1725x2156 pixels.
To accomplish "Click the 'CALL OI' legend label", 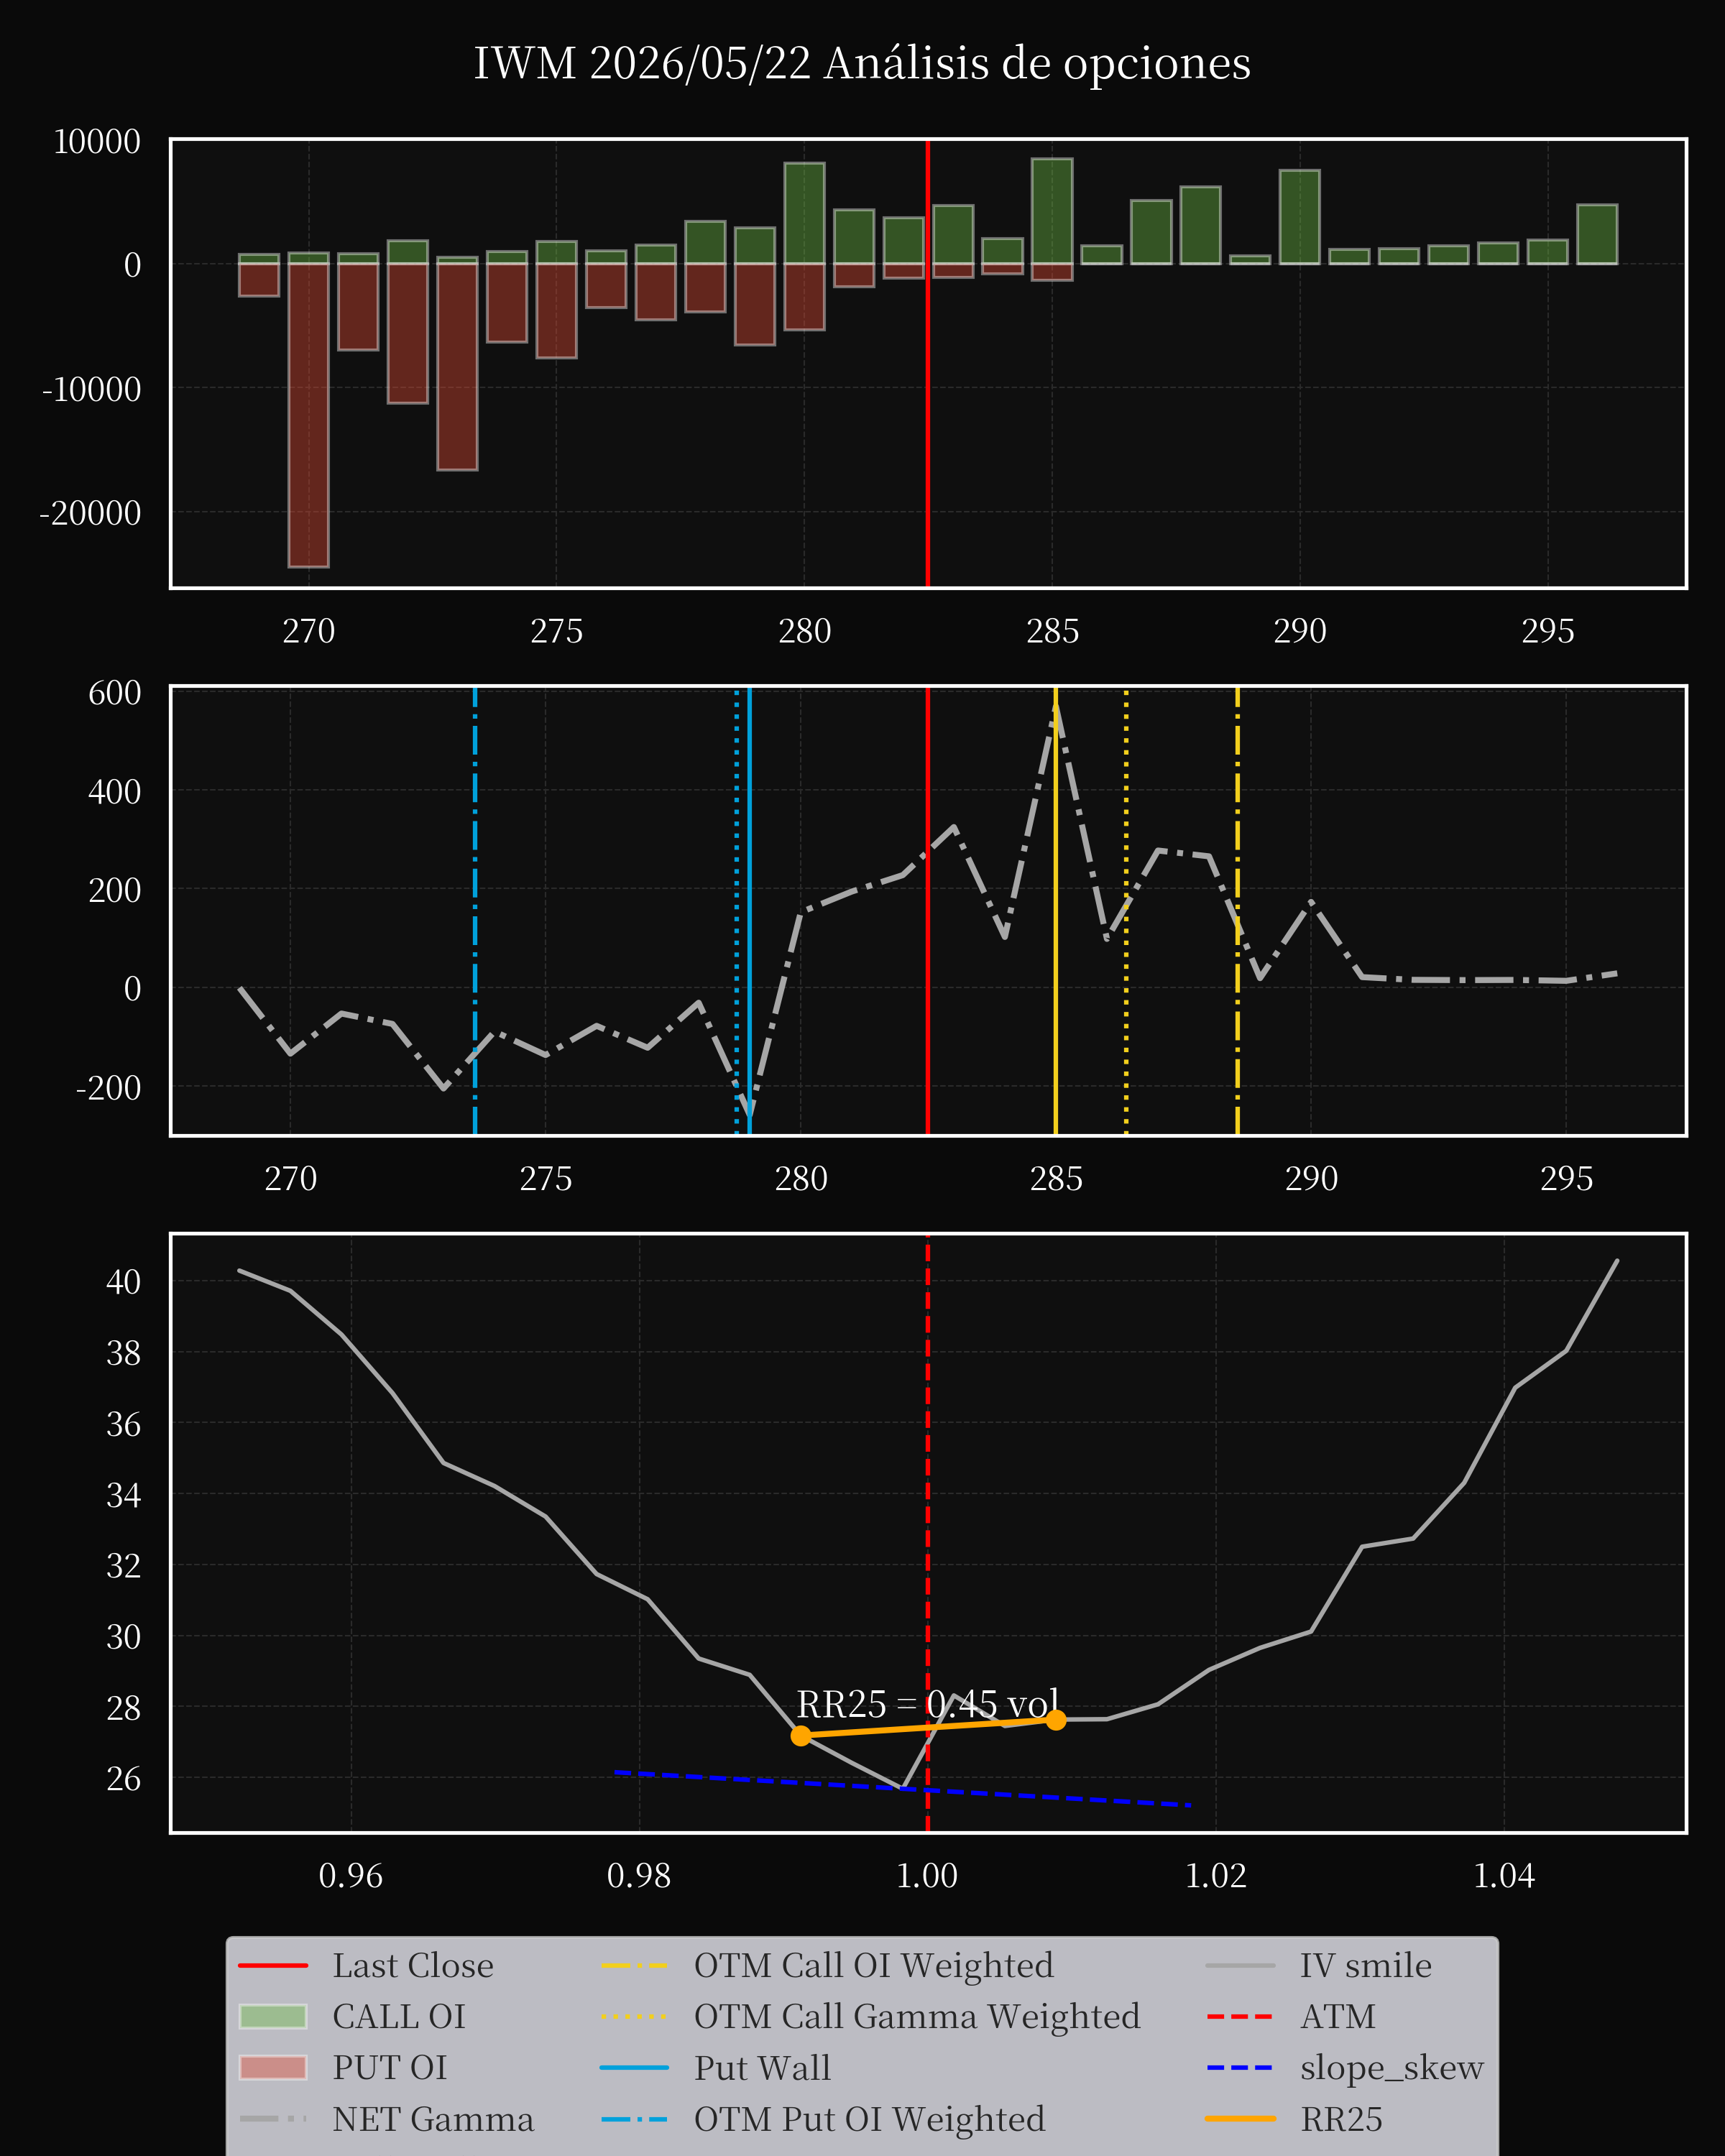I will pos(399,2017).
